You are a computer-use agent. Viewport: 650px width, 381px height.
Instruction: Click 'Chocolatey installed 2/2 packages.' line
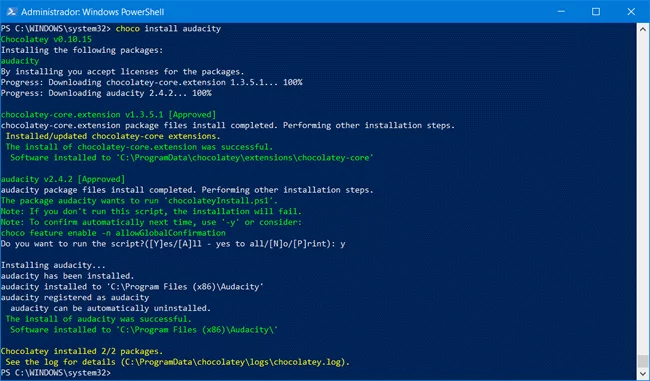(82, 352)
